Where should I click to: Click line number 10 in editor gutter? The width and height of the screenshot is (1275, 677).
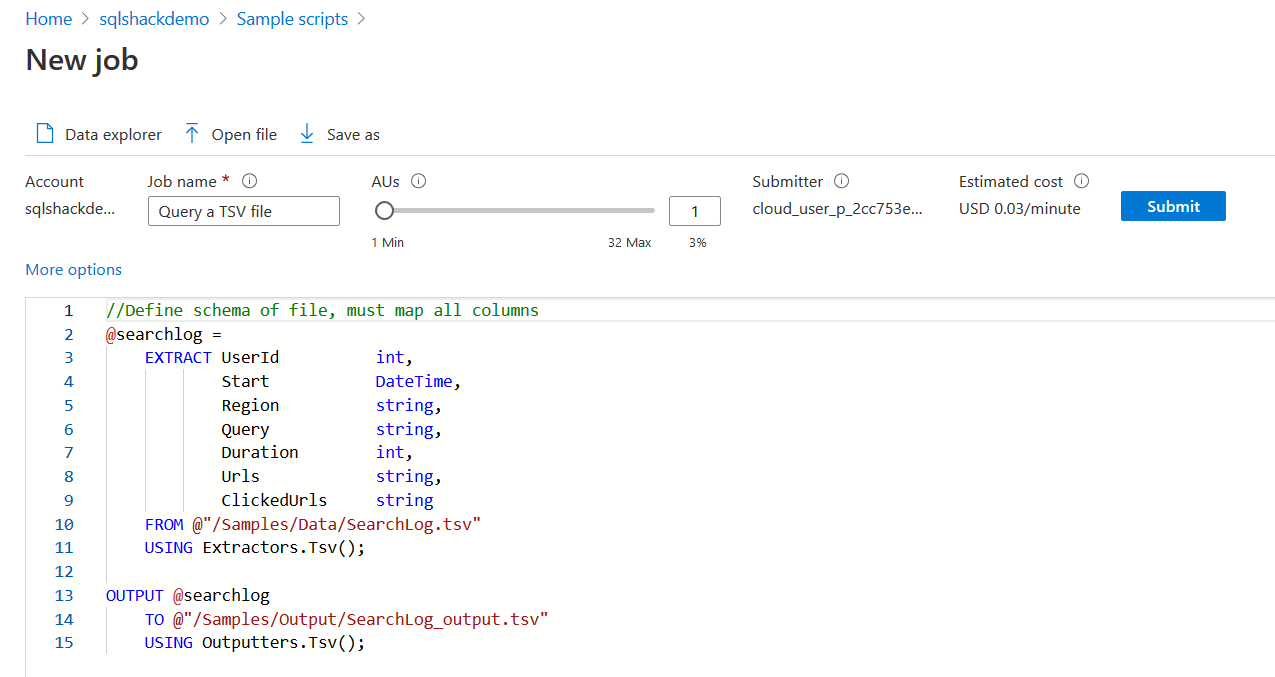64,524
